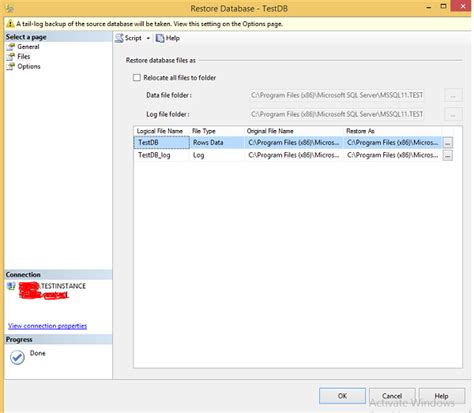Click the Log file type cell
Viewport: 474px width, 413px height.
point(217,155)
